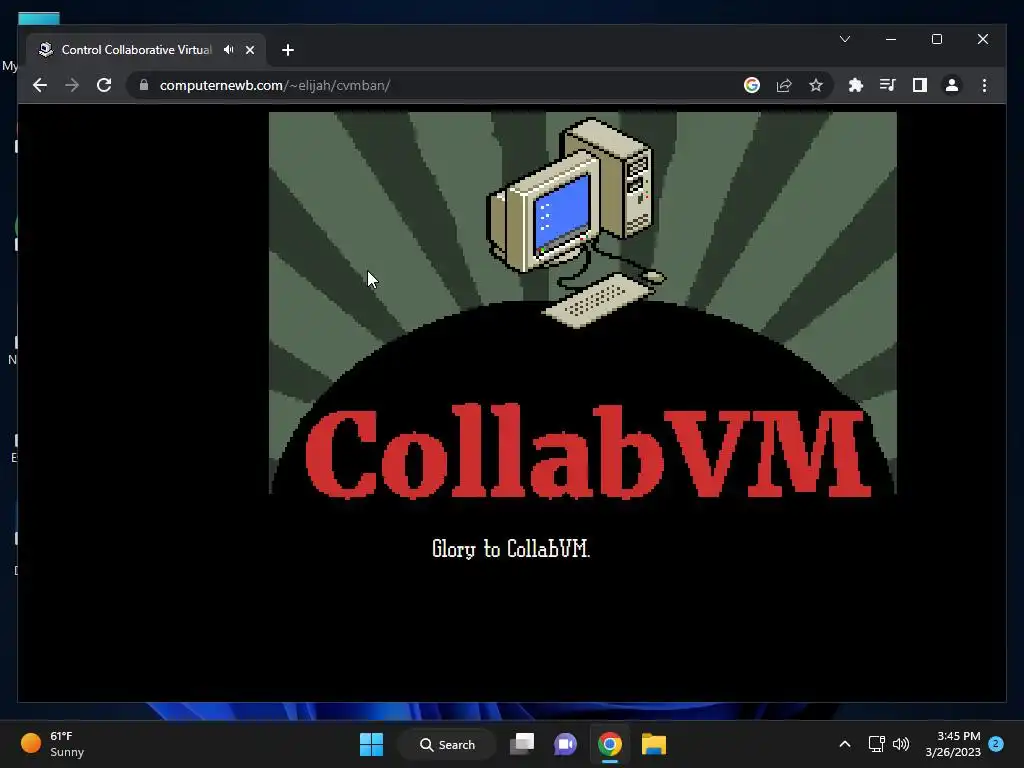Open the Chat app in taskbar
1024x768 pixels.
[566, 744]
